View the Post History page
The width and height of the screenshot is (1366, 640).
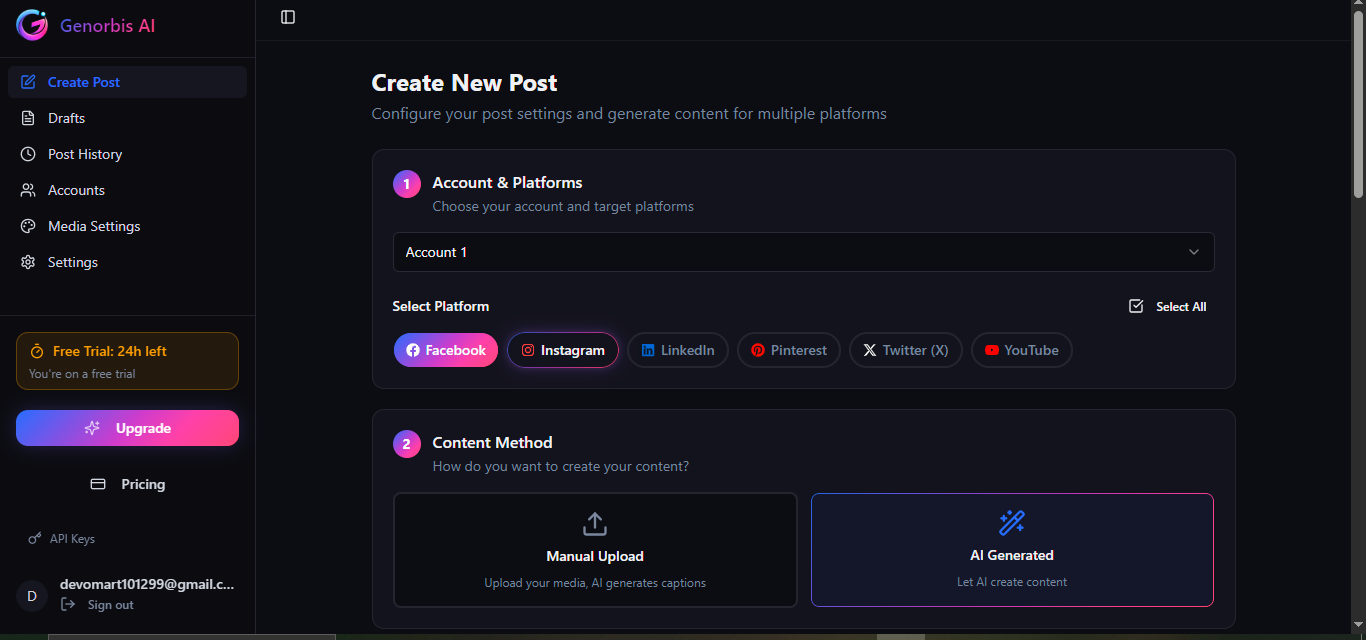point(83,153)
